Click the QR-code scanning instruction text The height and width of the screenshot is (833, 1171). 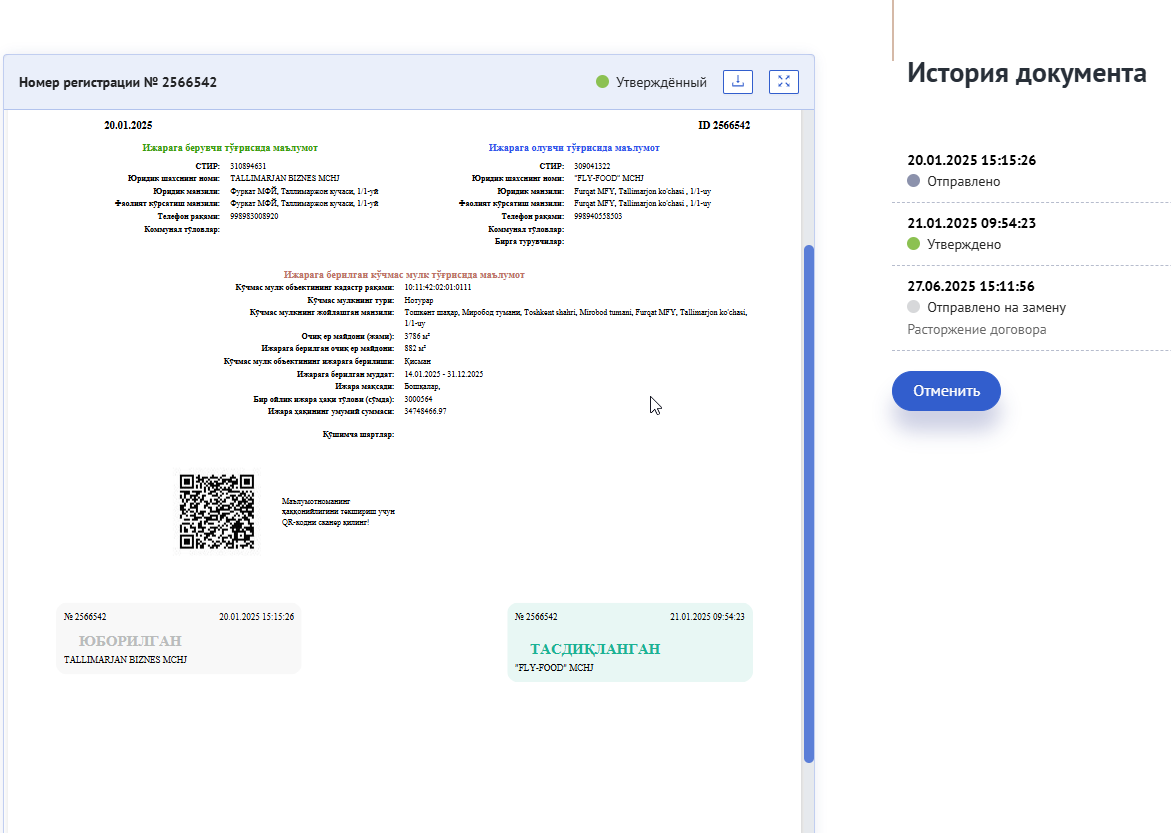click(x=338, y=512)
